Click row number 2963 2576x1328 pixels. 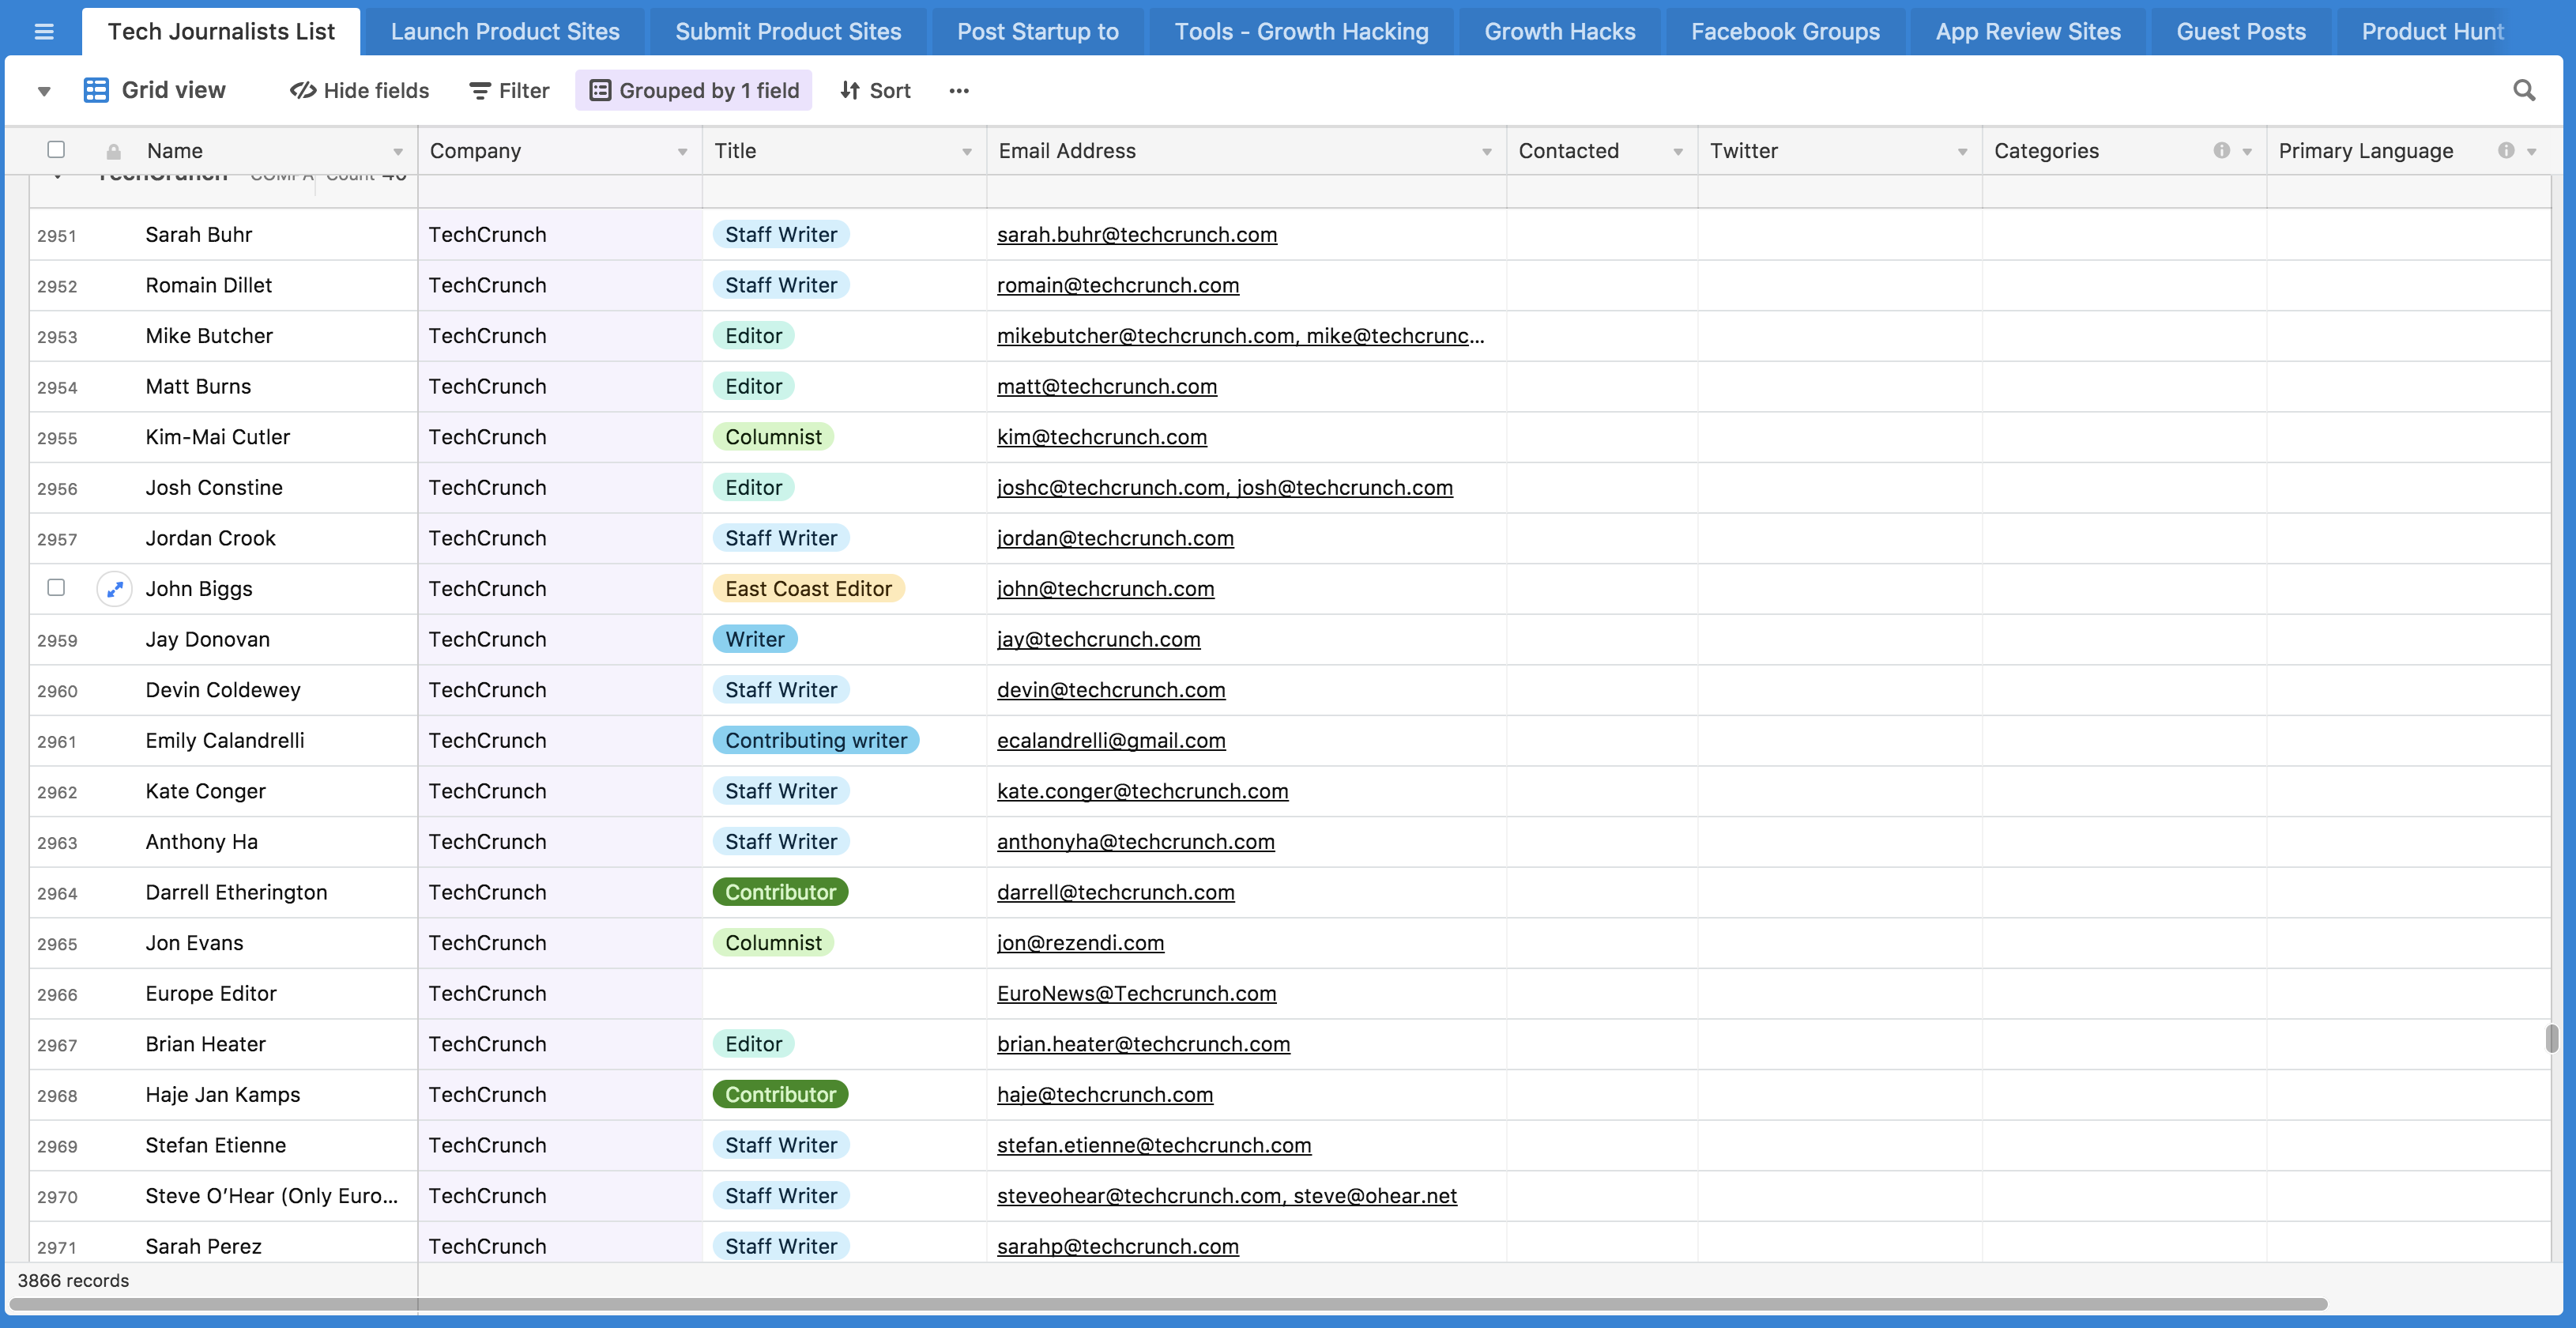click(57, 843)
